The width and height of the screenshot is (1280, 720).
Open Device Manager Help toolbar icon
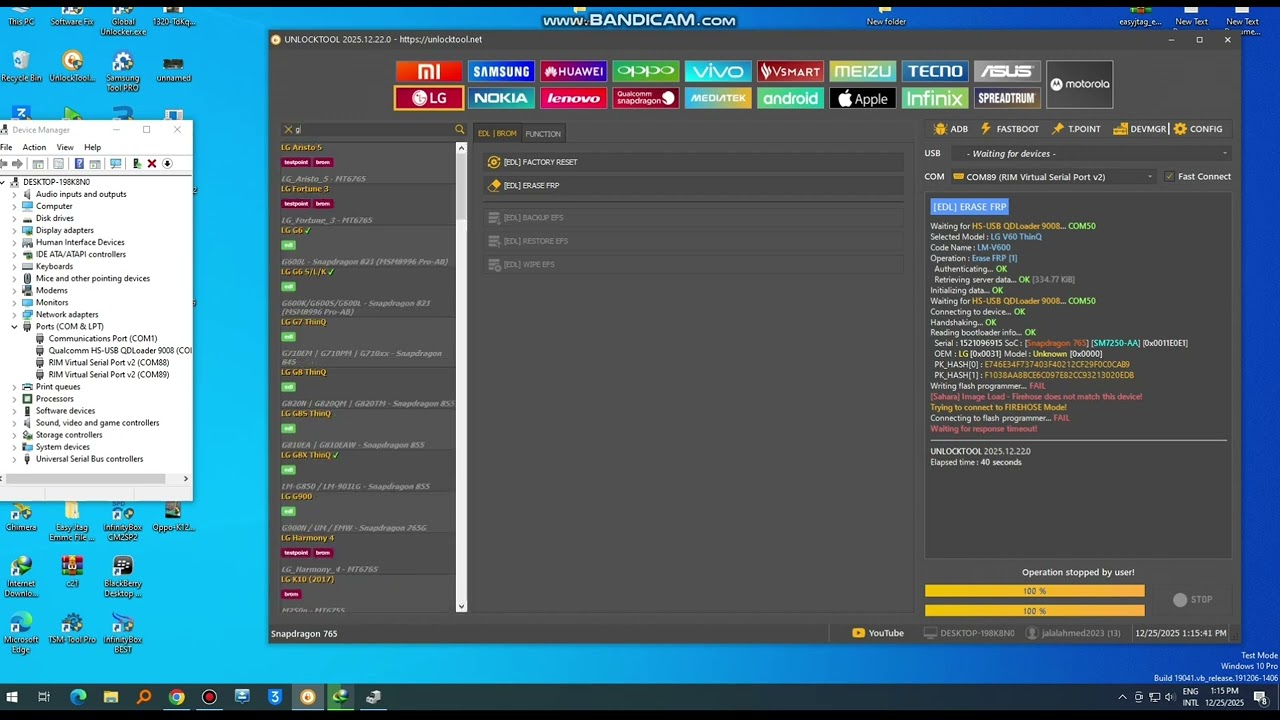[79, 164]
